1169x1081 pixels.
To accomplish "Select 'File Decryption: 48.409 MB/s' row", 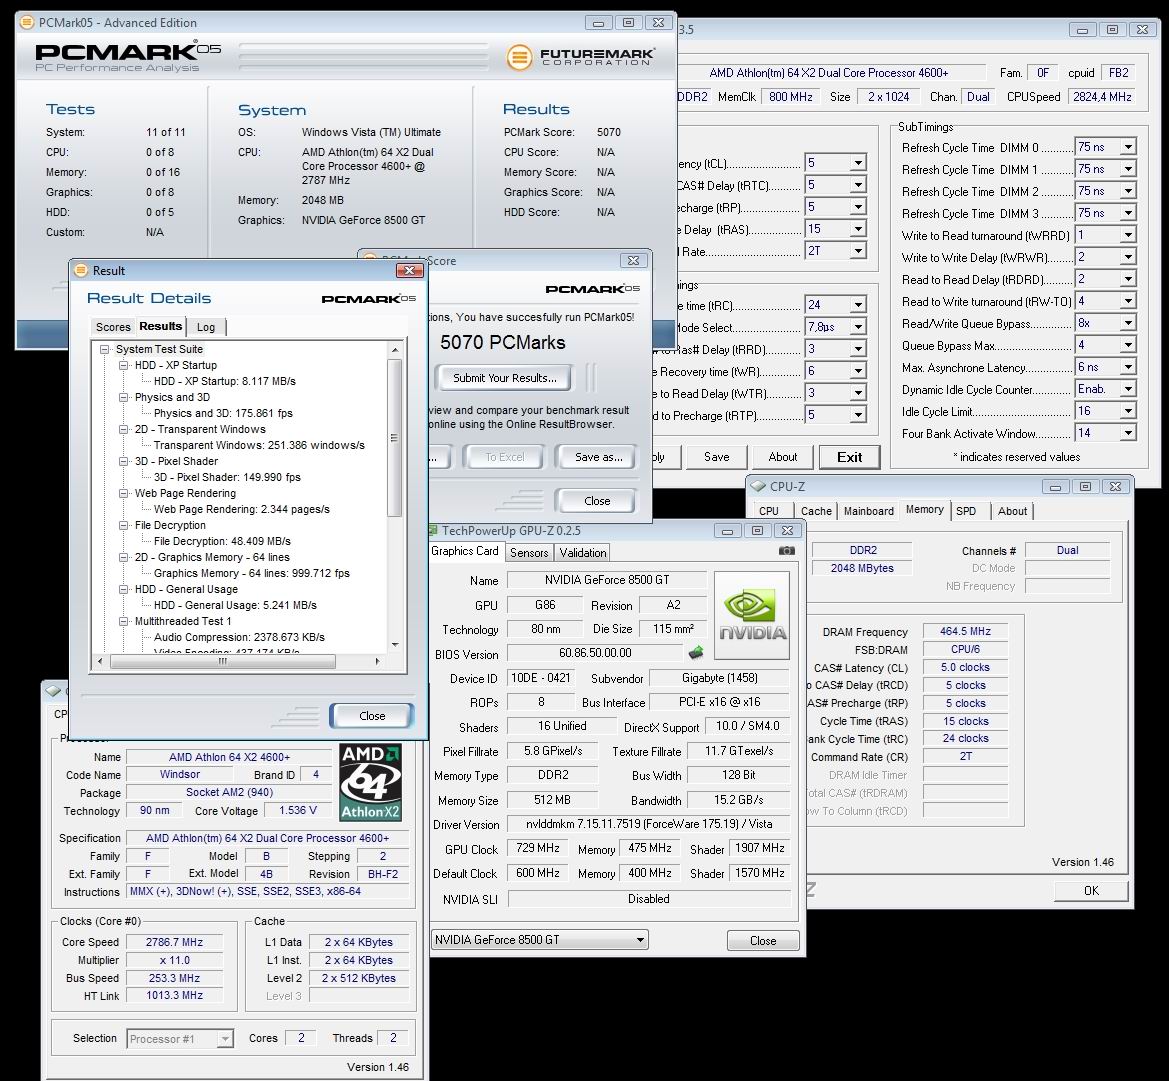I will coord(222,541).
